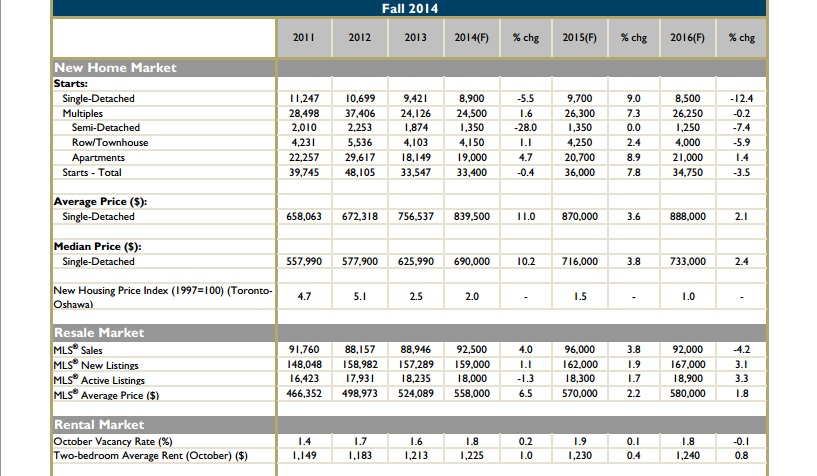The image size is (817, 476).
Task: Select the MLS Average Price 2012 value 498,973
Action: pos(360,394)
